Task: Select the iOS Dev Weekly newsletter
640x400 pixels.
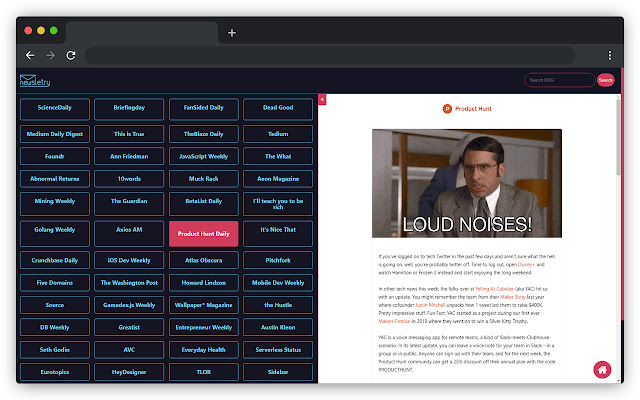Action: 129,260
